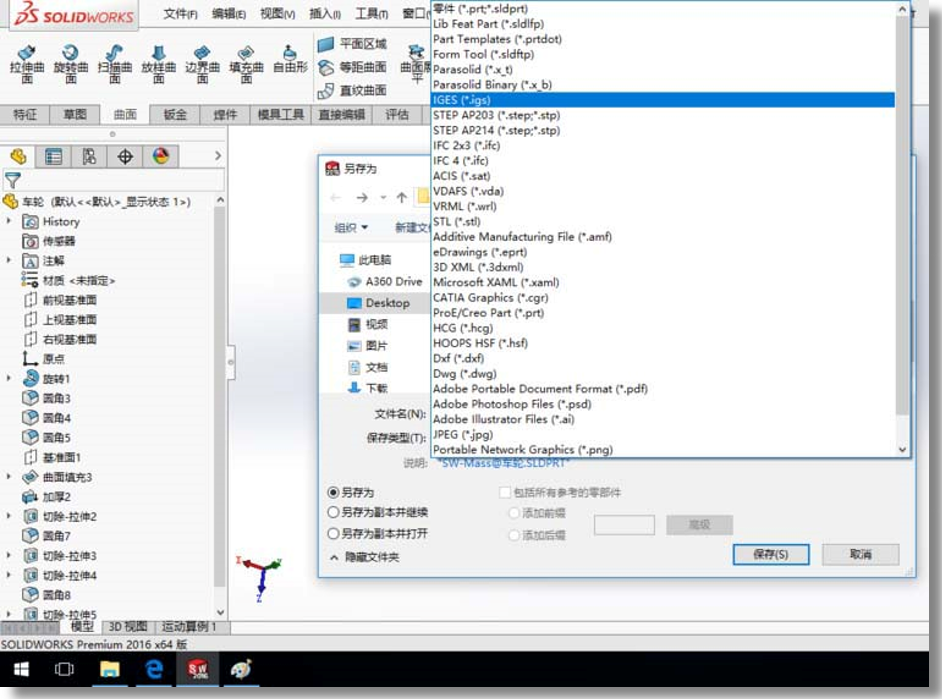942x699 pixels.
Task: Switch to the 钣金 sheet metal tab
Action: 175,114
